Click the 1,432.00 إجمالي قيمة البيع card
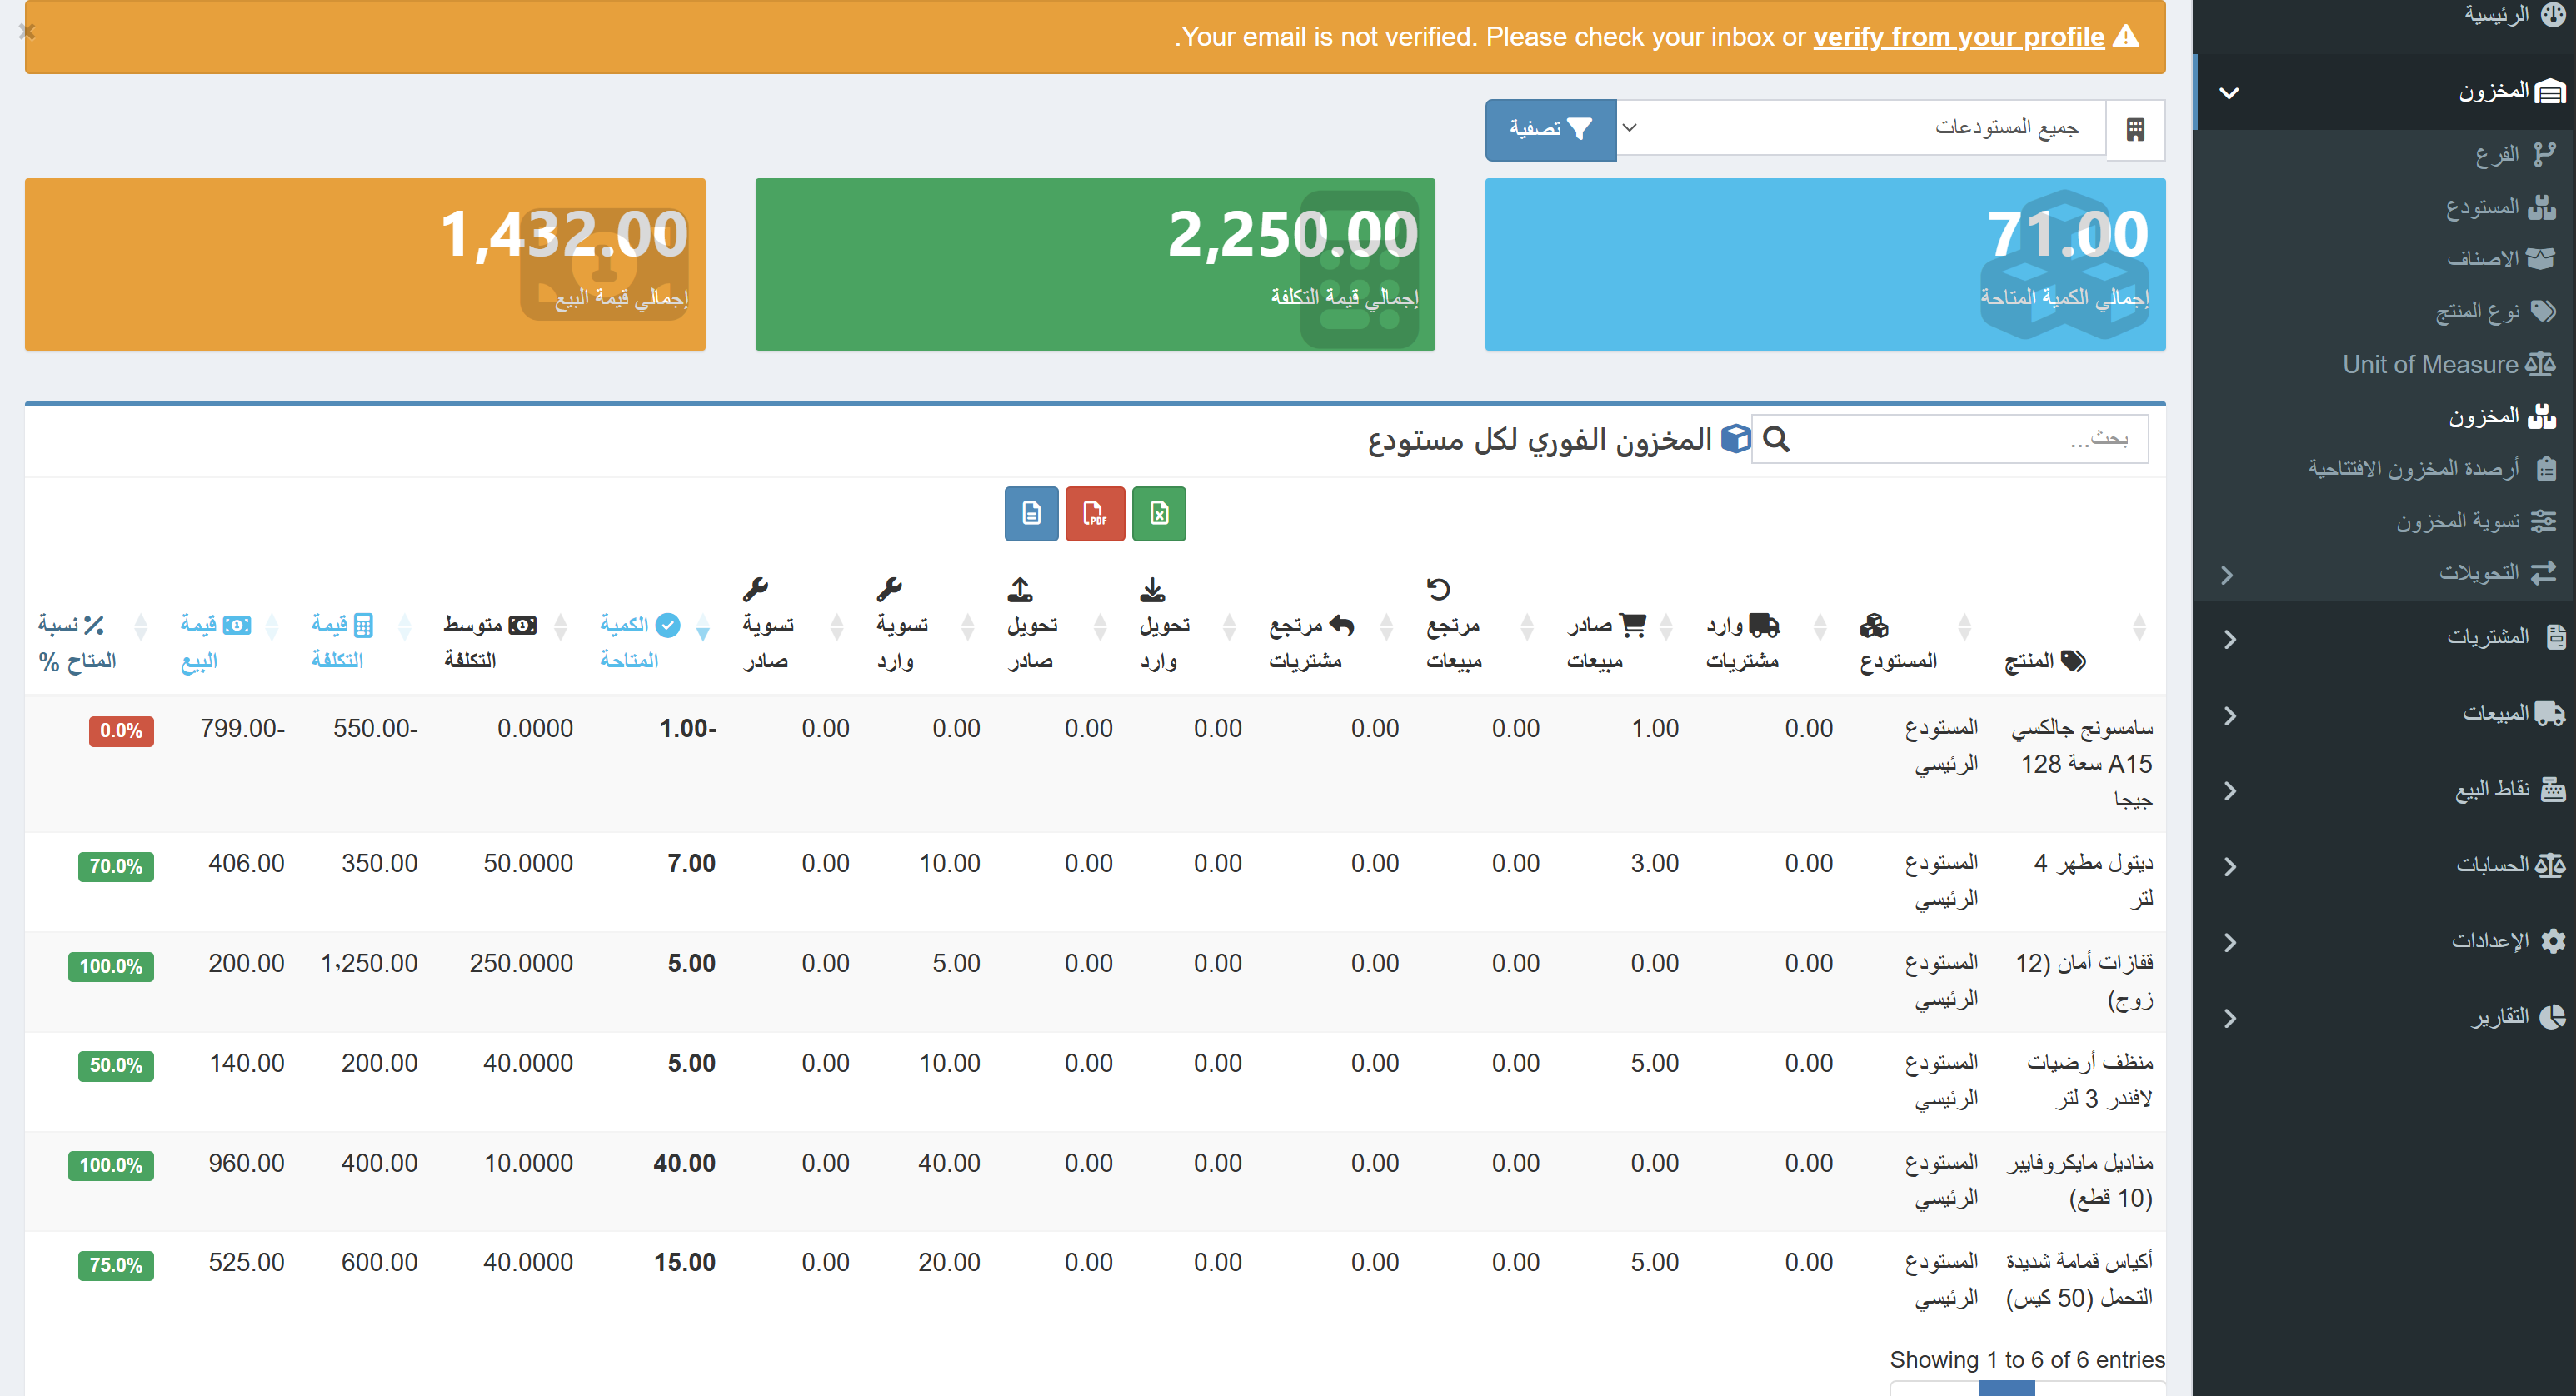2576x1396 pixels. [x=365, y=264]
